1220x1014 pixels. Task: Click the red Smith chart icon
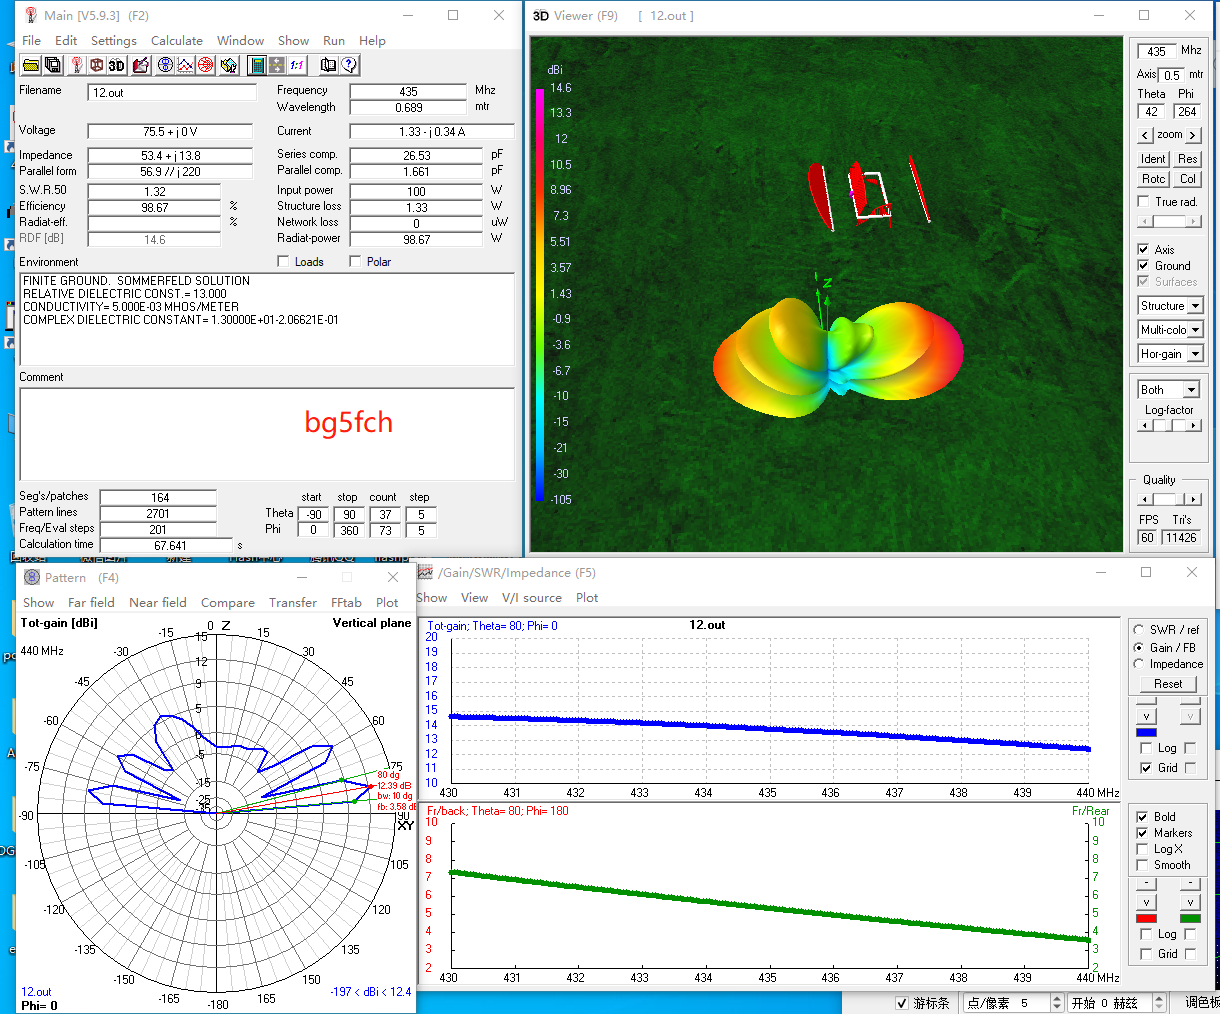click(x=206, y=65)
